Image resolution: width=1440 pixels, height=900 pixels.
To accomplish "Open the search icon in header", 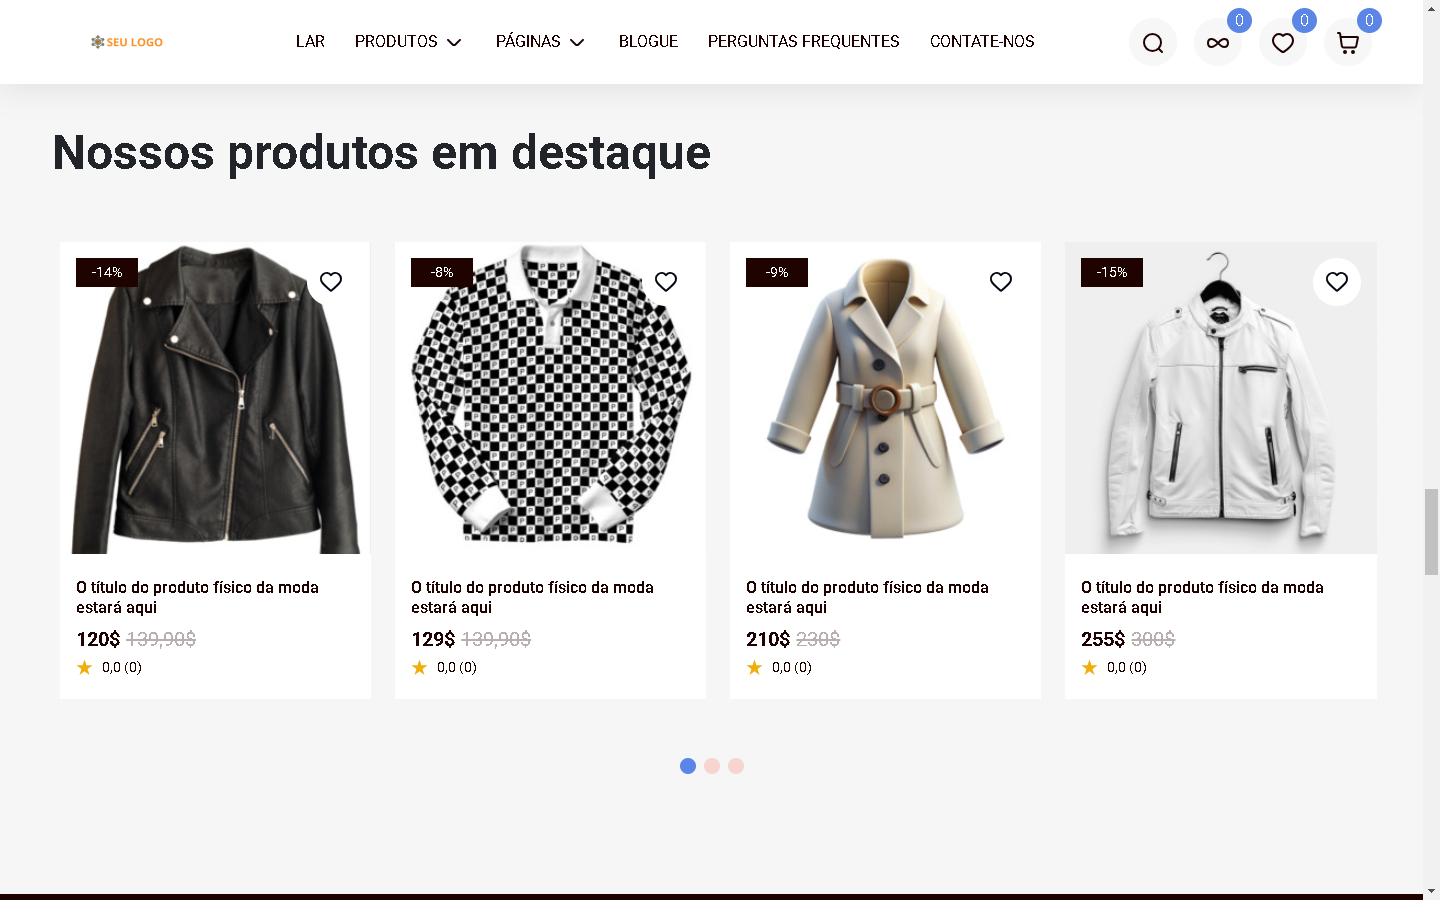I will click(1153, 43).
